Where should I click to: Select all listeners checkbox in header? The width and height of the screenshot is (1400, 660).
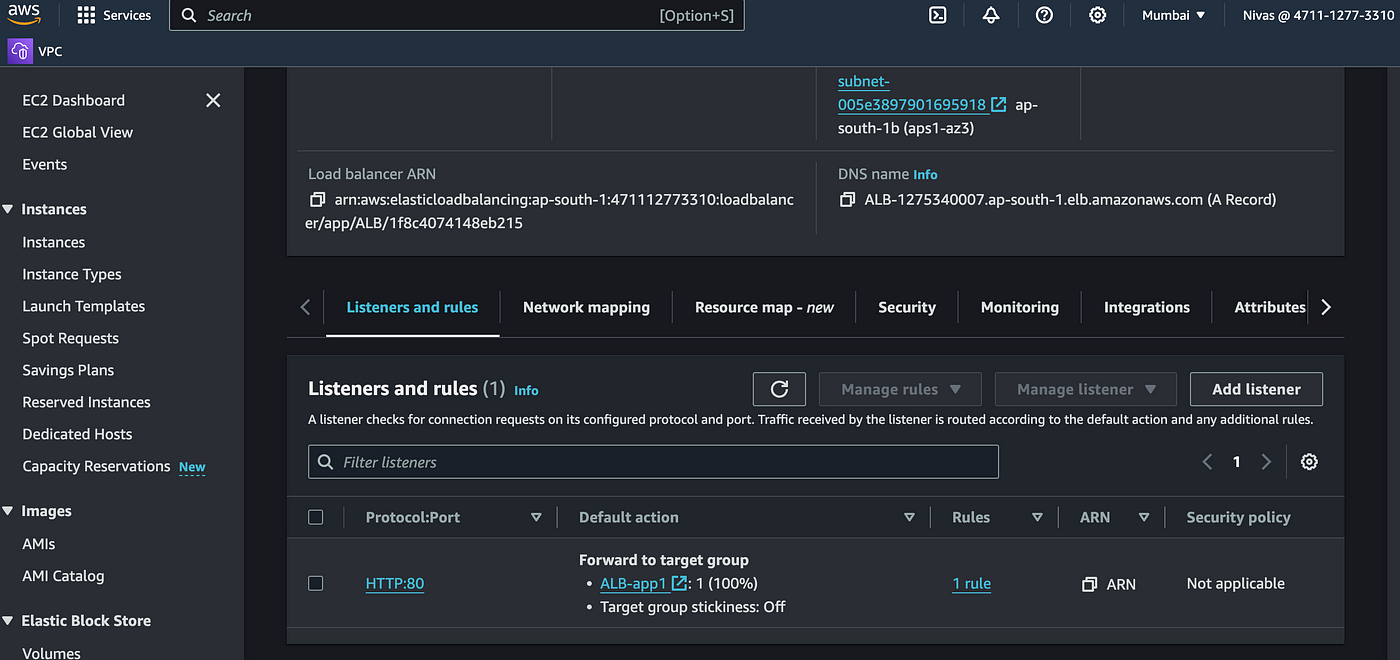tap(316, 517)
